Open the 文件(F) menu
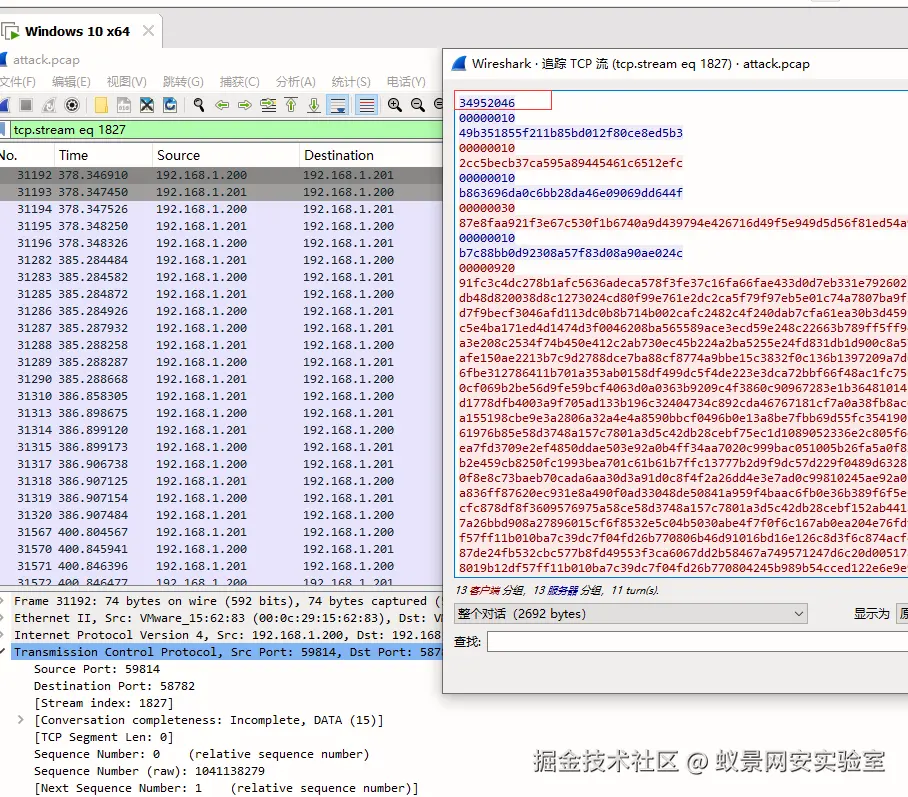 pyautogui.click(x=17, y=82)
